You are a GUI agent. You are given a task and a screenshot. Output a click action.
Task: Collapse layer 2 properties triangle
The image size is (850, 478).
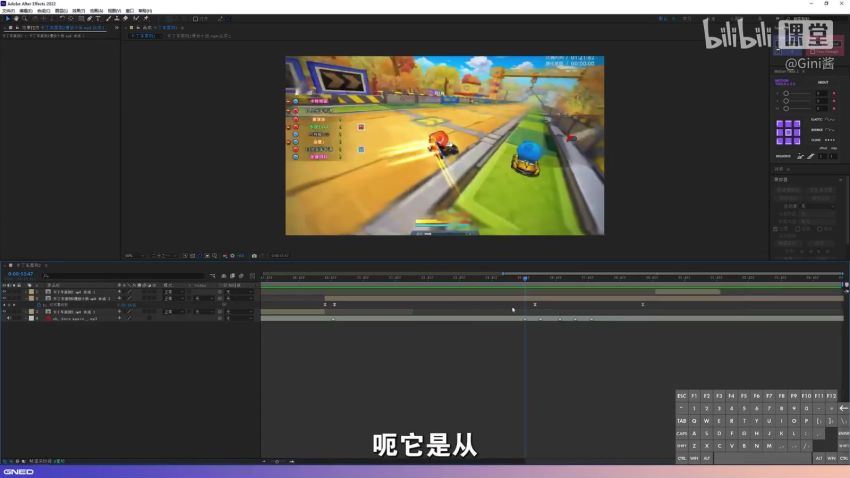point(25,298)
